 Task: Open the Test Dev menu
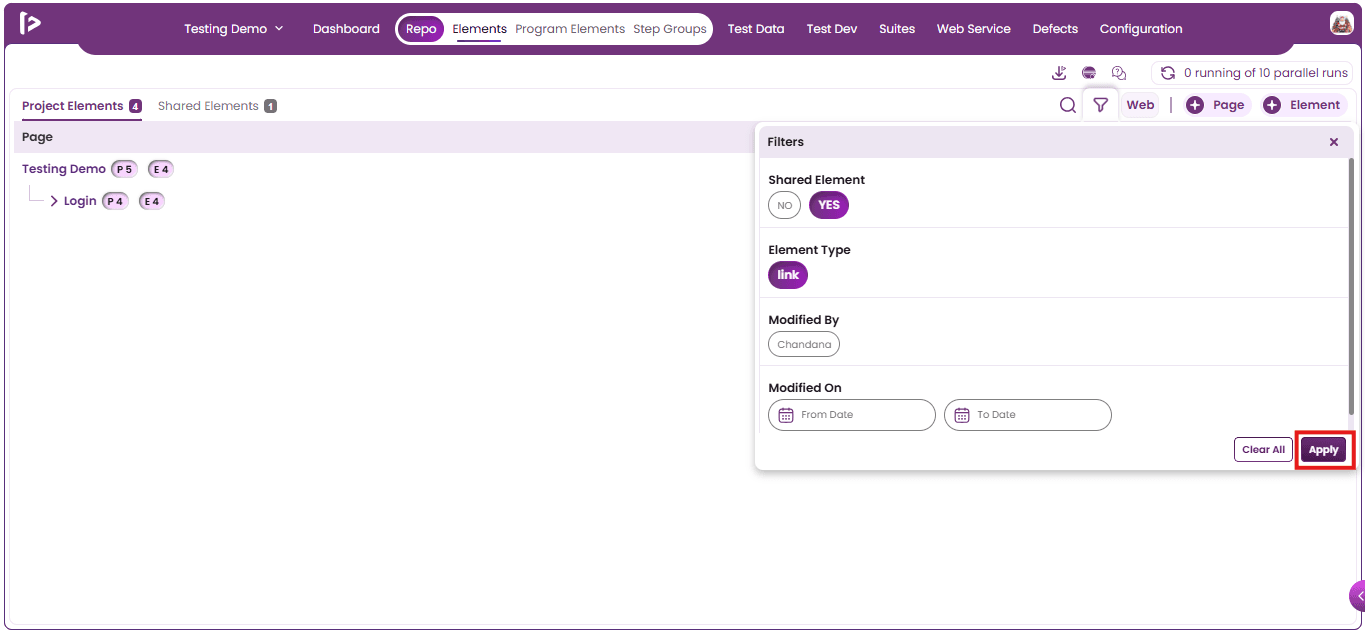pyautogui.click(x=832, y=29)
